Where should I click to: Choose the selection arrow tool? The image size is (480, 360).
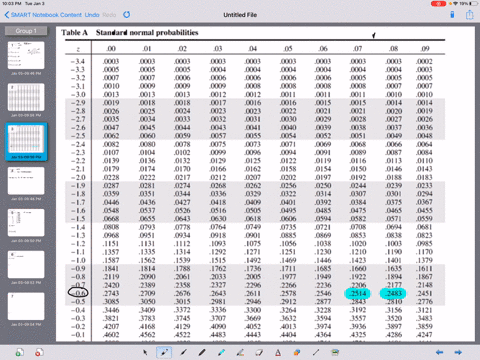[x=145, y=352]
